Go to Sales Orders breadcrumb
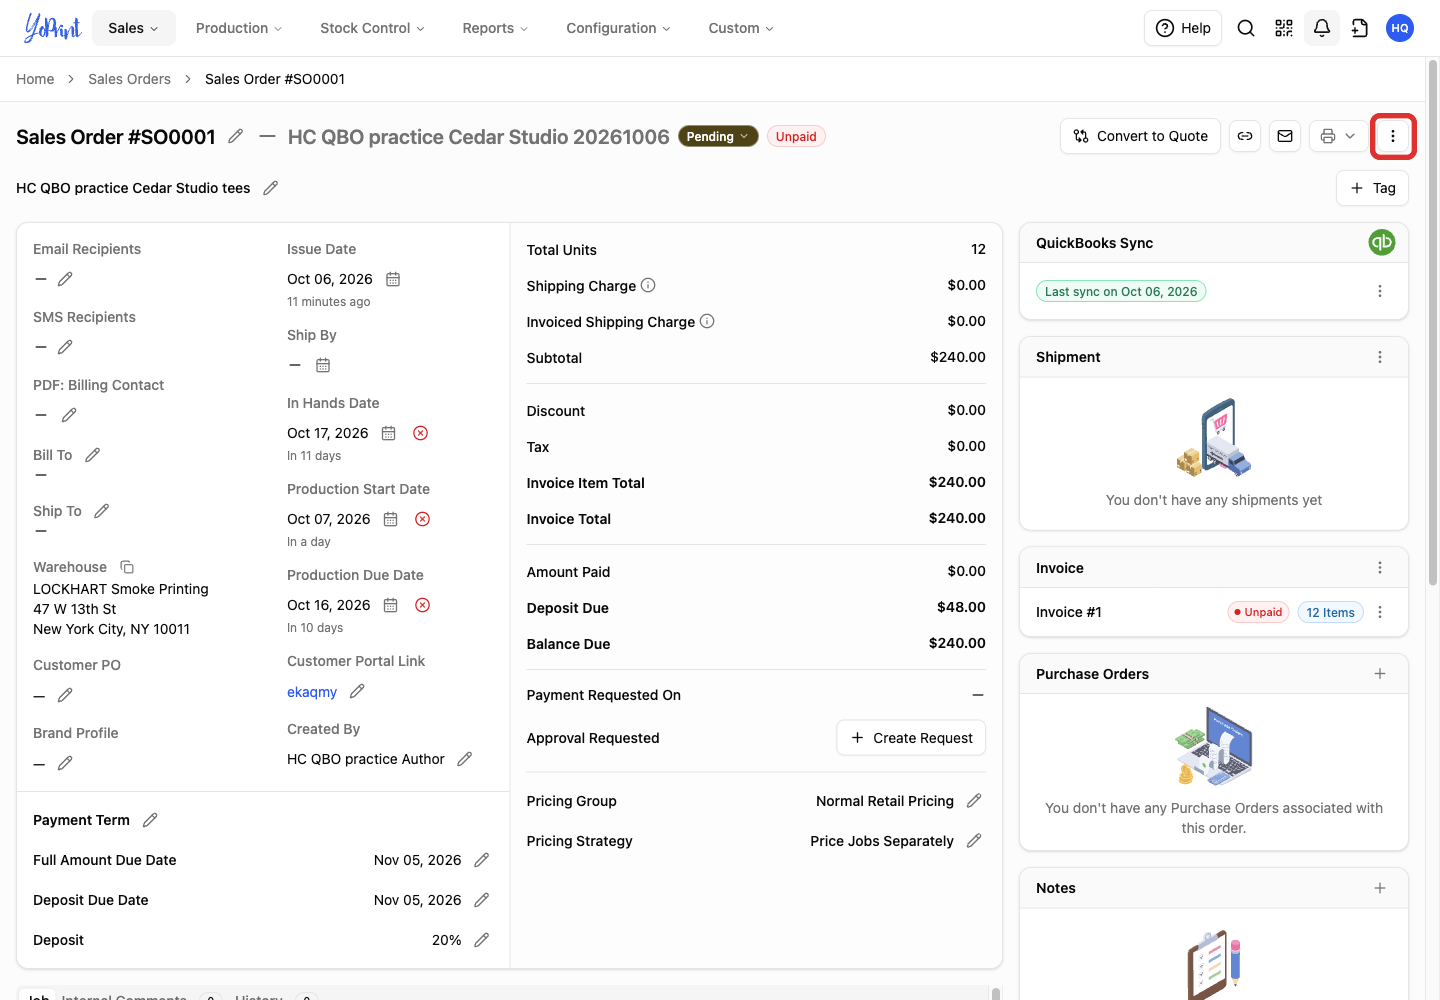This screenshot has width=1440, height=1000. [x=129, y=79]
